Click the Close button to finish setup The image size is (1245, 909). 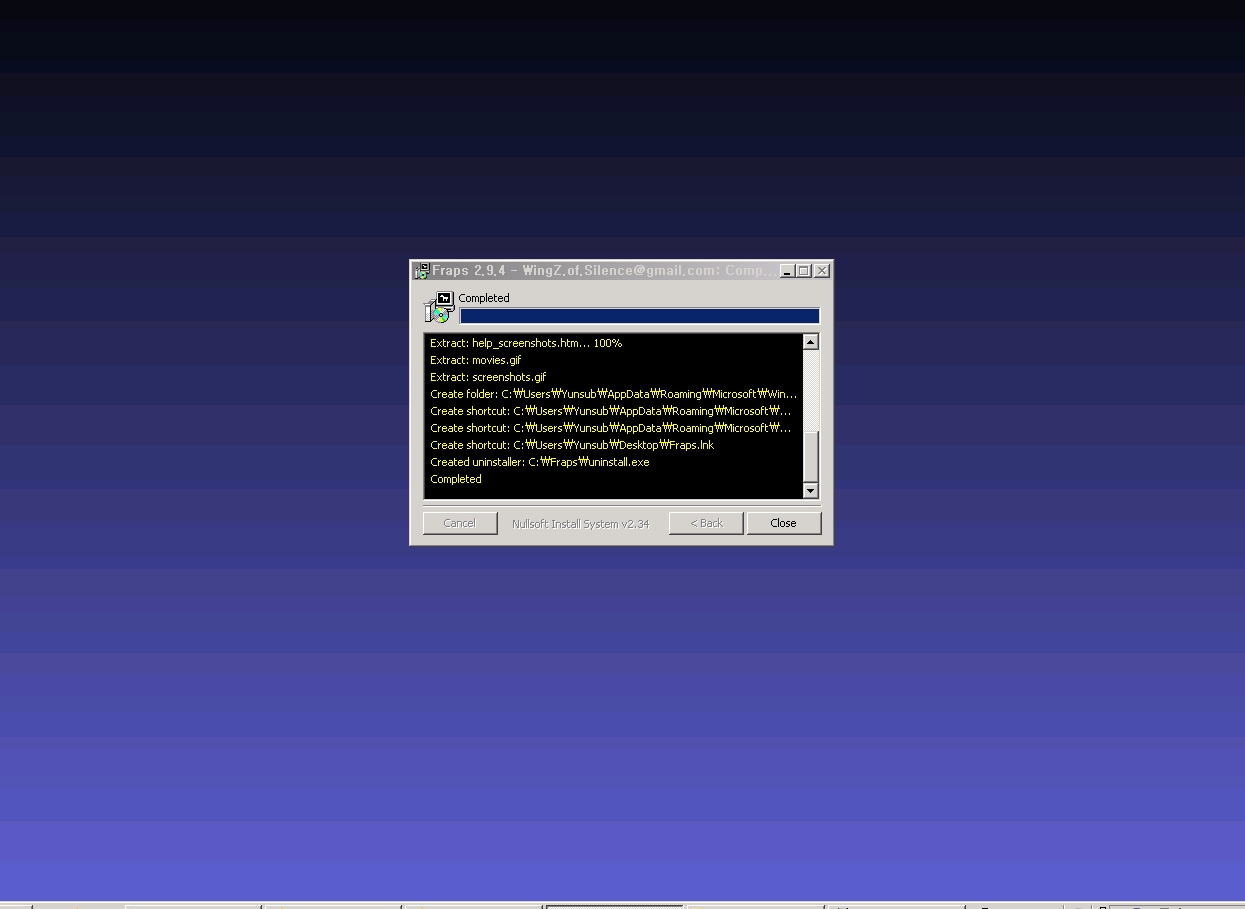pyautogui.click(x=784, y=523)
